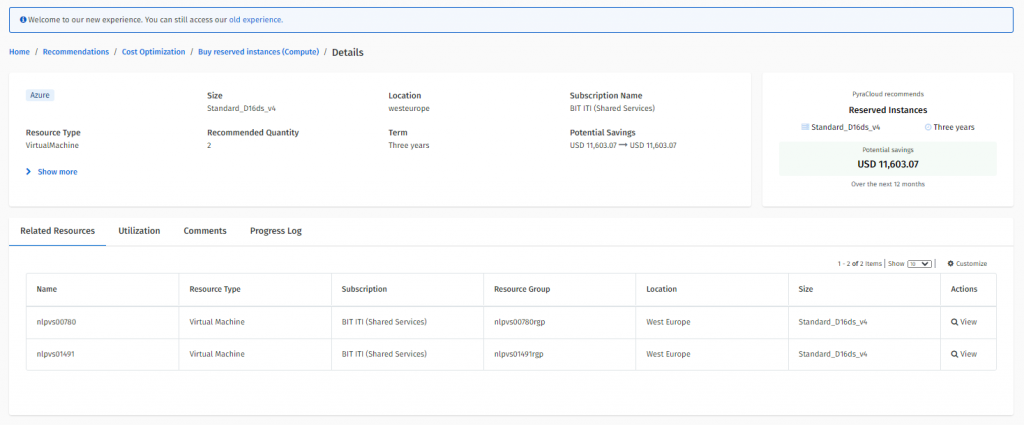The width and height of the screenshot is (1024, 425).
Task: Click the clock icon beside Three years
Action: 928,127
